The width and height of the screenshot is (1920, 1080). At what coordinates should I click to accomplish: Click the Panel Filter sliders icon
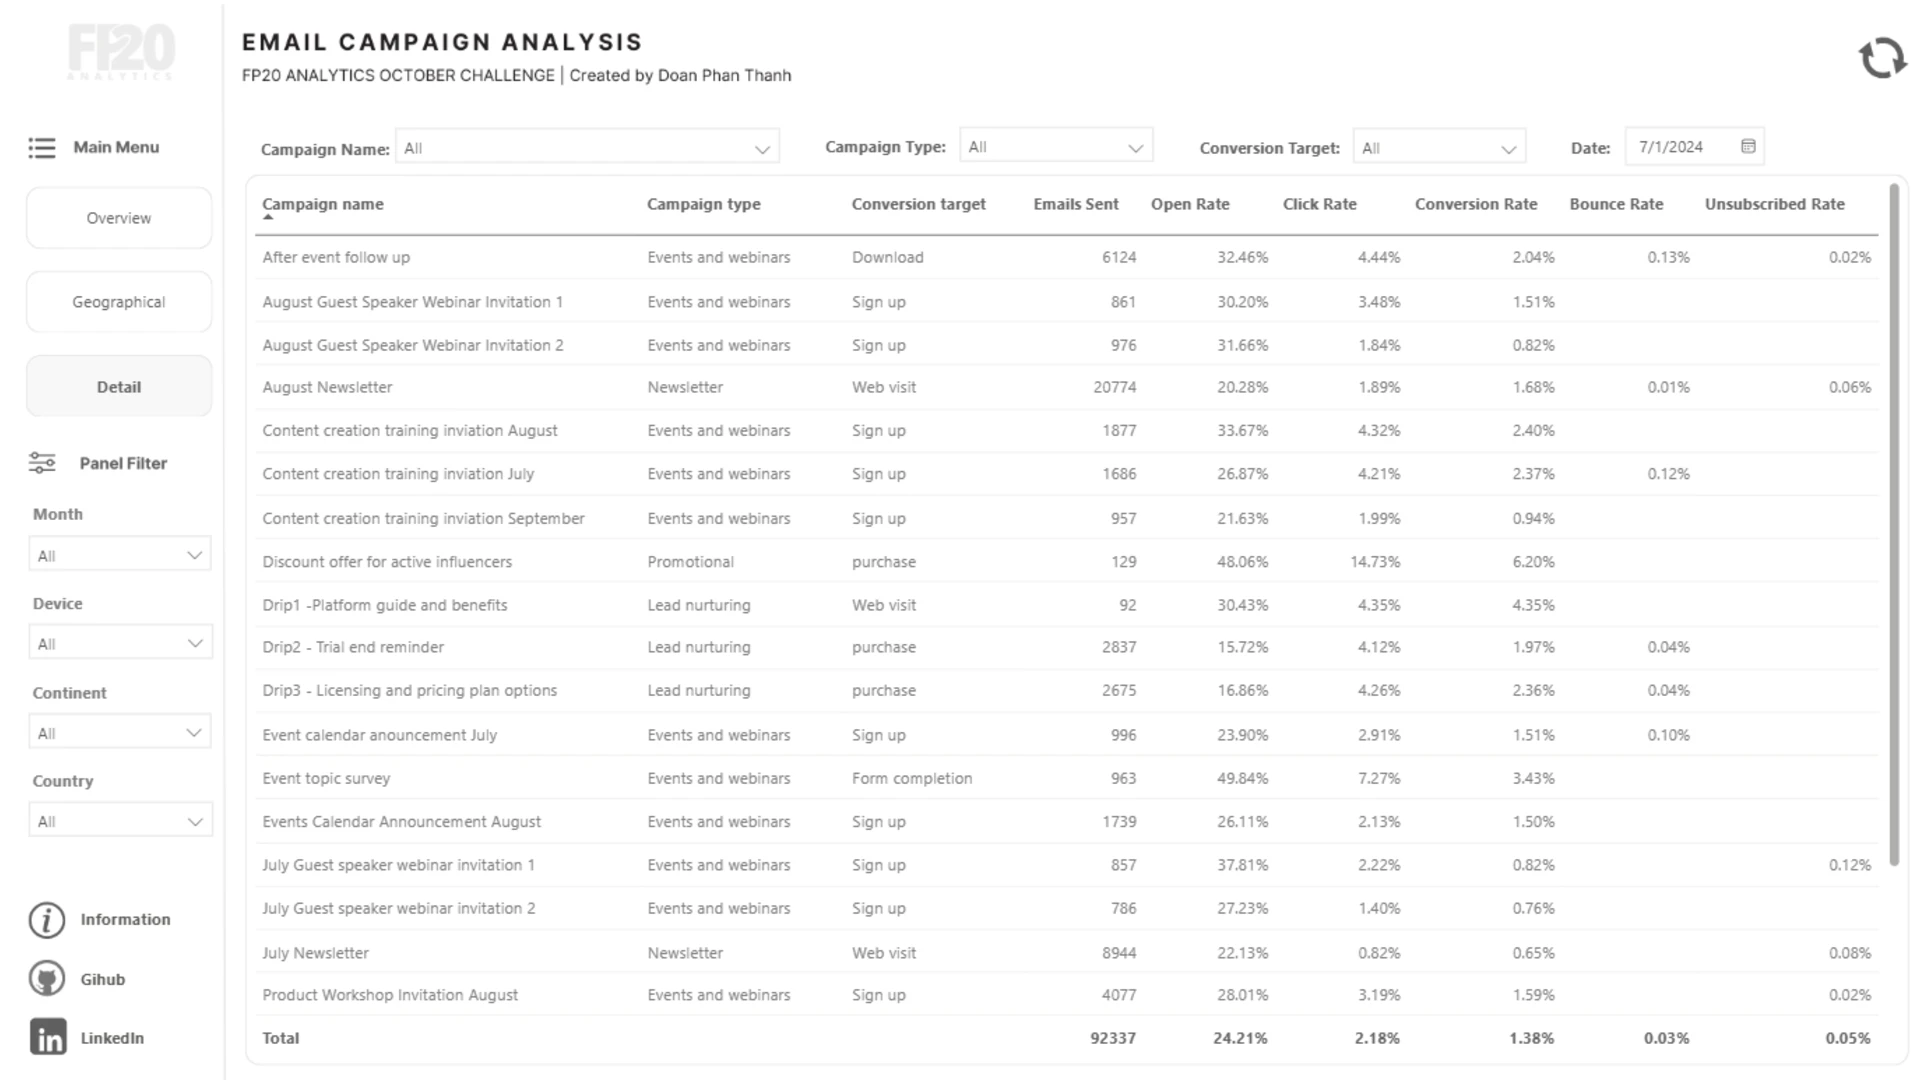42,463
